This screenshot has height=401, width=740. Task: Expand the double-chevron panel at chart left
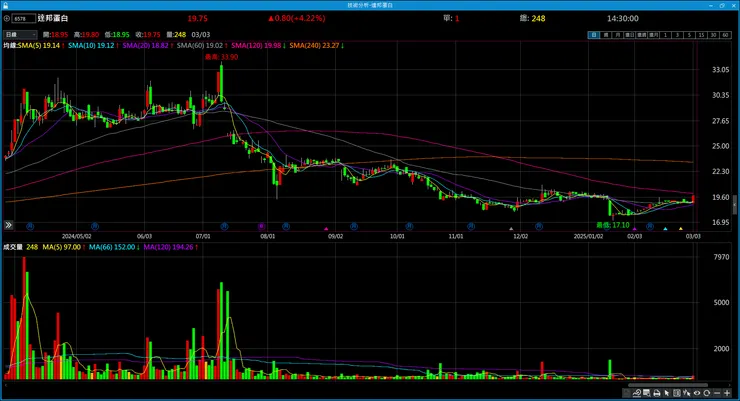click(8, 225)
